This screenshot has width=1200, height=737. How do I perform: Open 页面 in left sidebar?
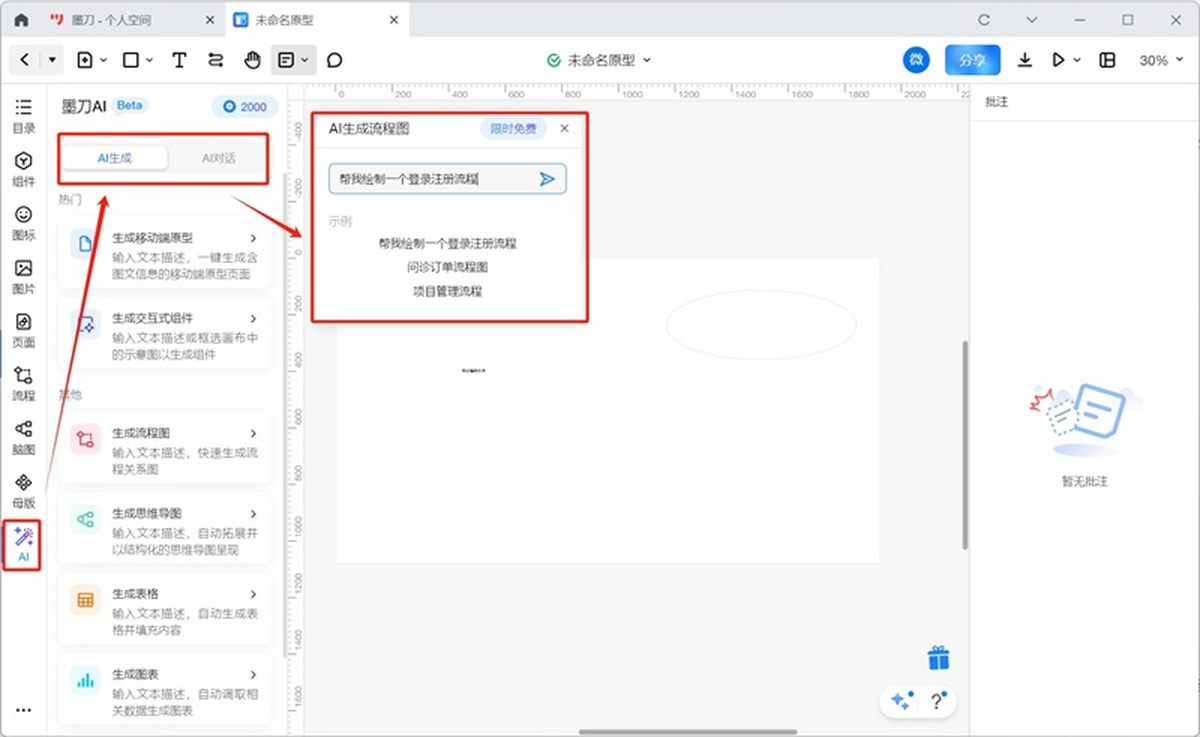(x=24, y=331)
